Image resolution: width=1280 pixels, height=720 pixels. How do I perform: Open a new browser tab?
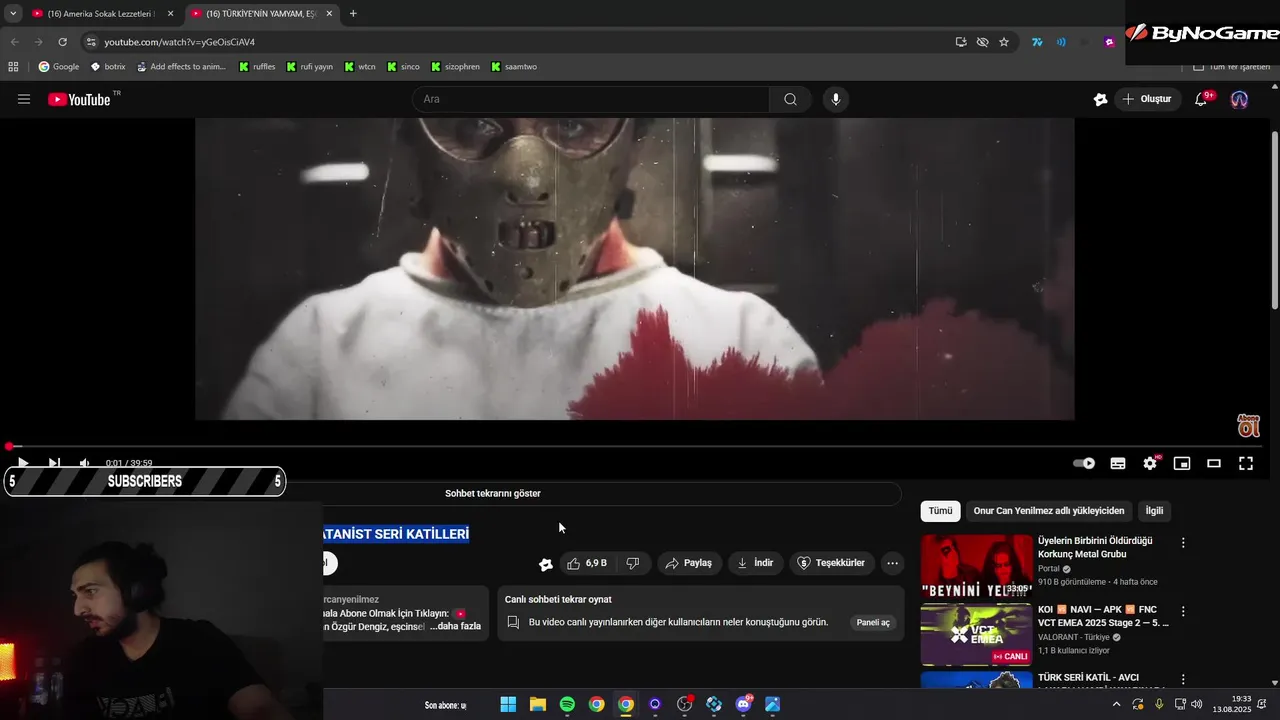coord(353,14)
